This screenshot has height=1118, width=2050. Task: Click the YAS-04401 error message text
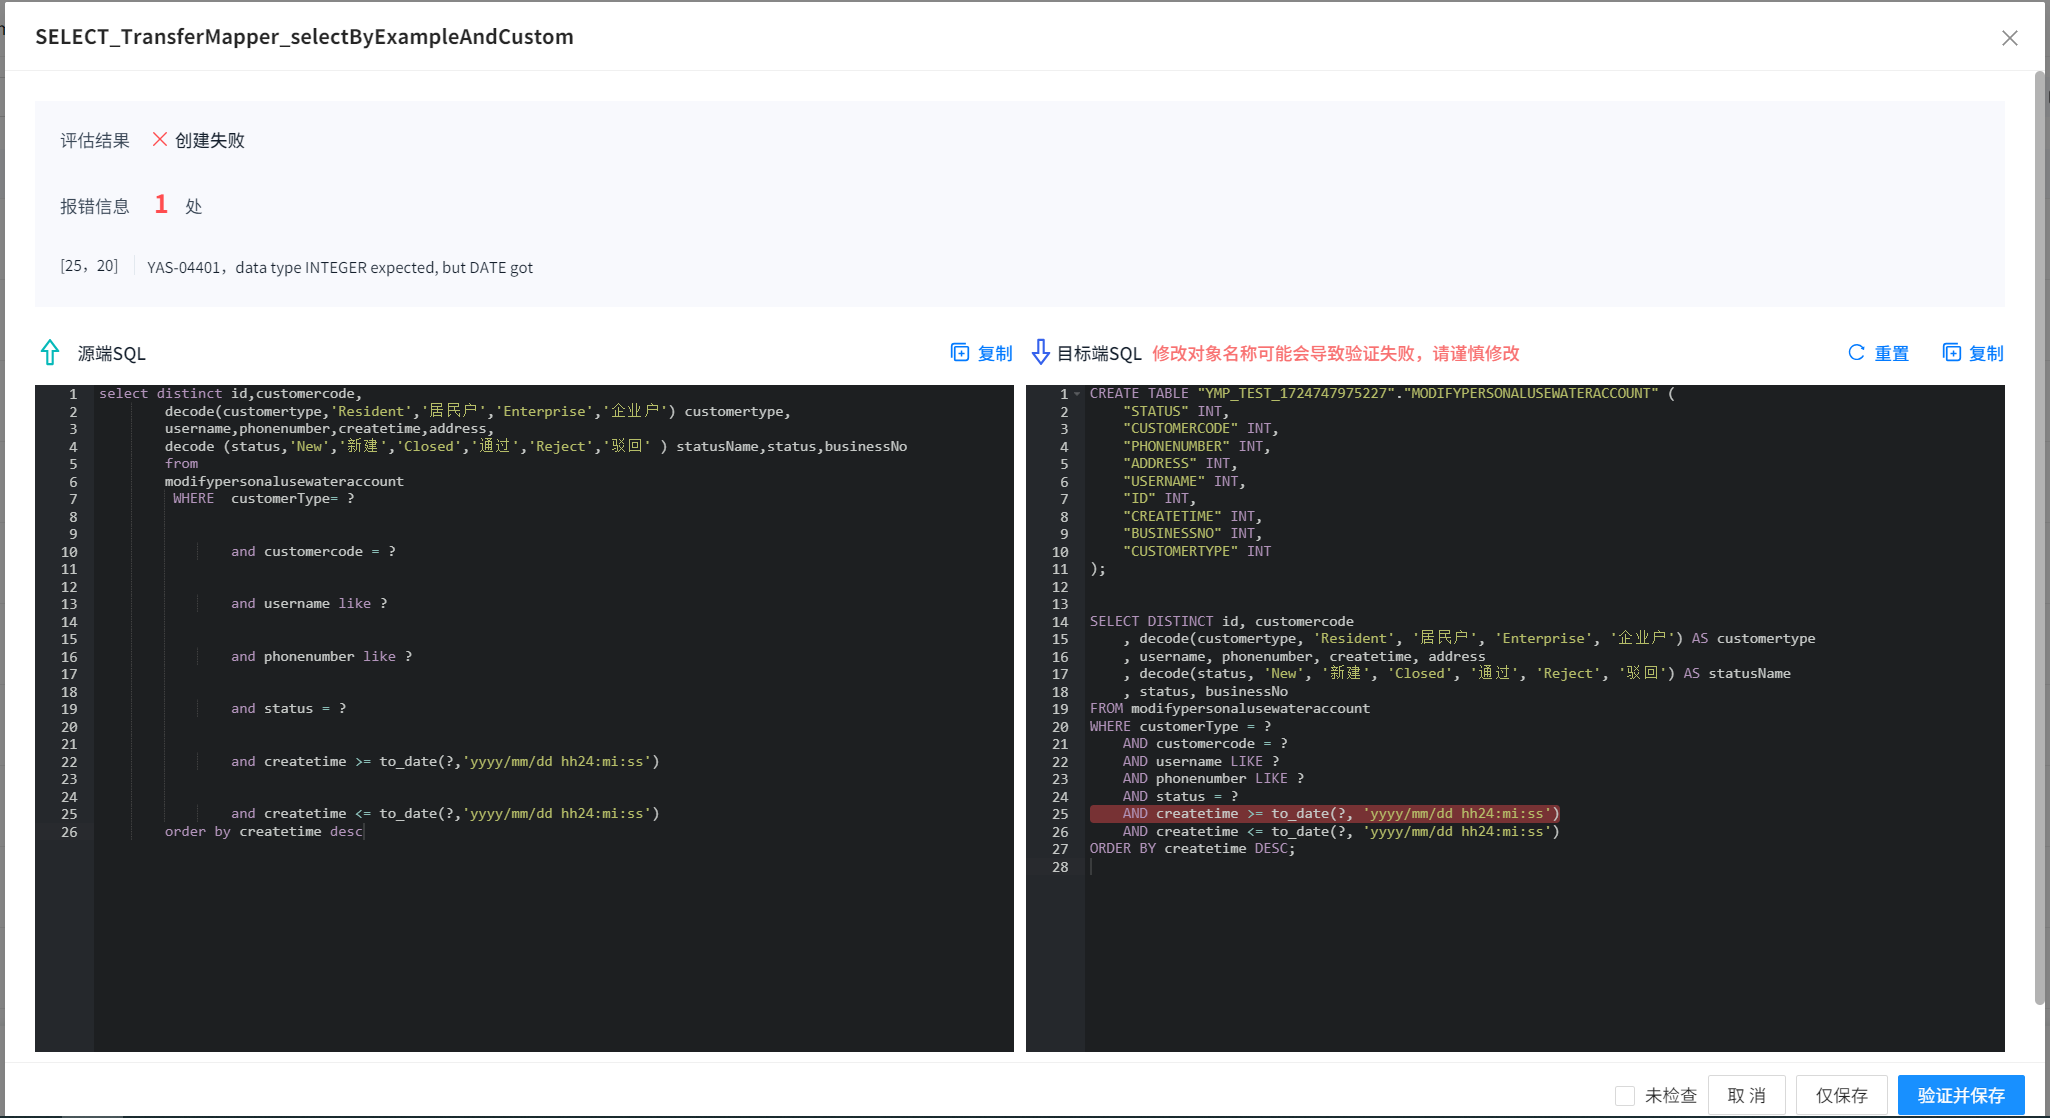(x=339, y=267)
